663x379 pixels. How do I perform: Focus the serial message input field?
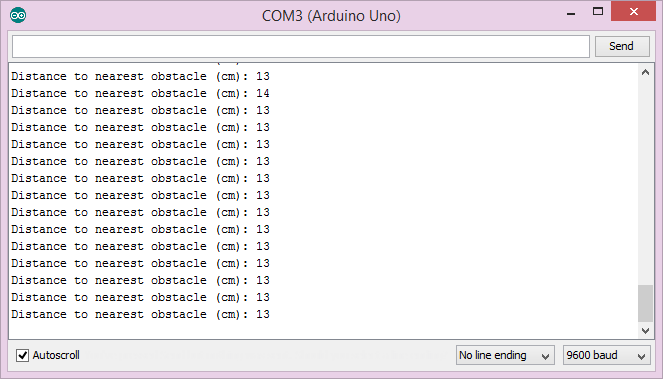point(301,47)
